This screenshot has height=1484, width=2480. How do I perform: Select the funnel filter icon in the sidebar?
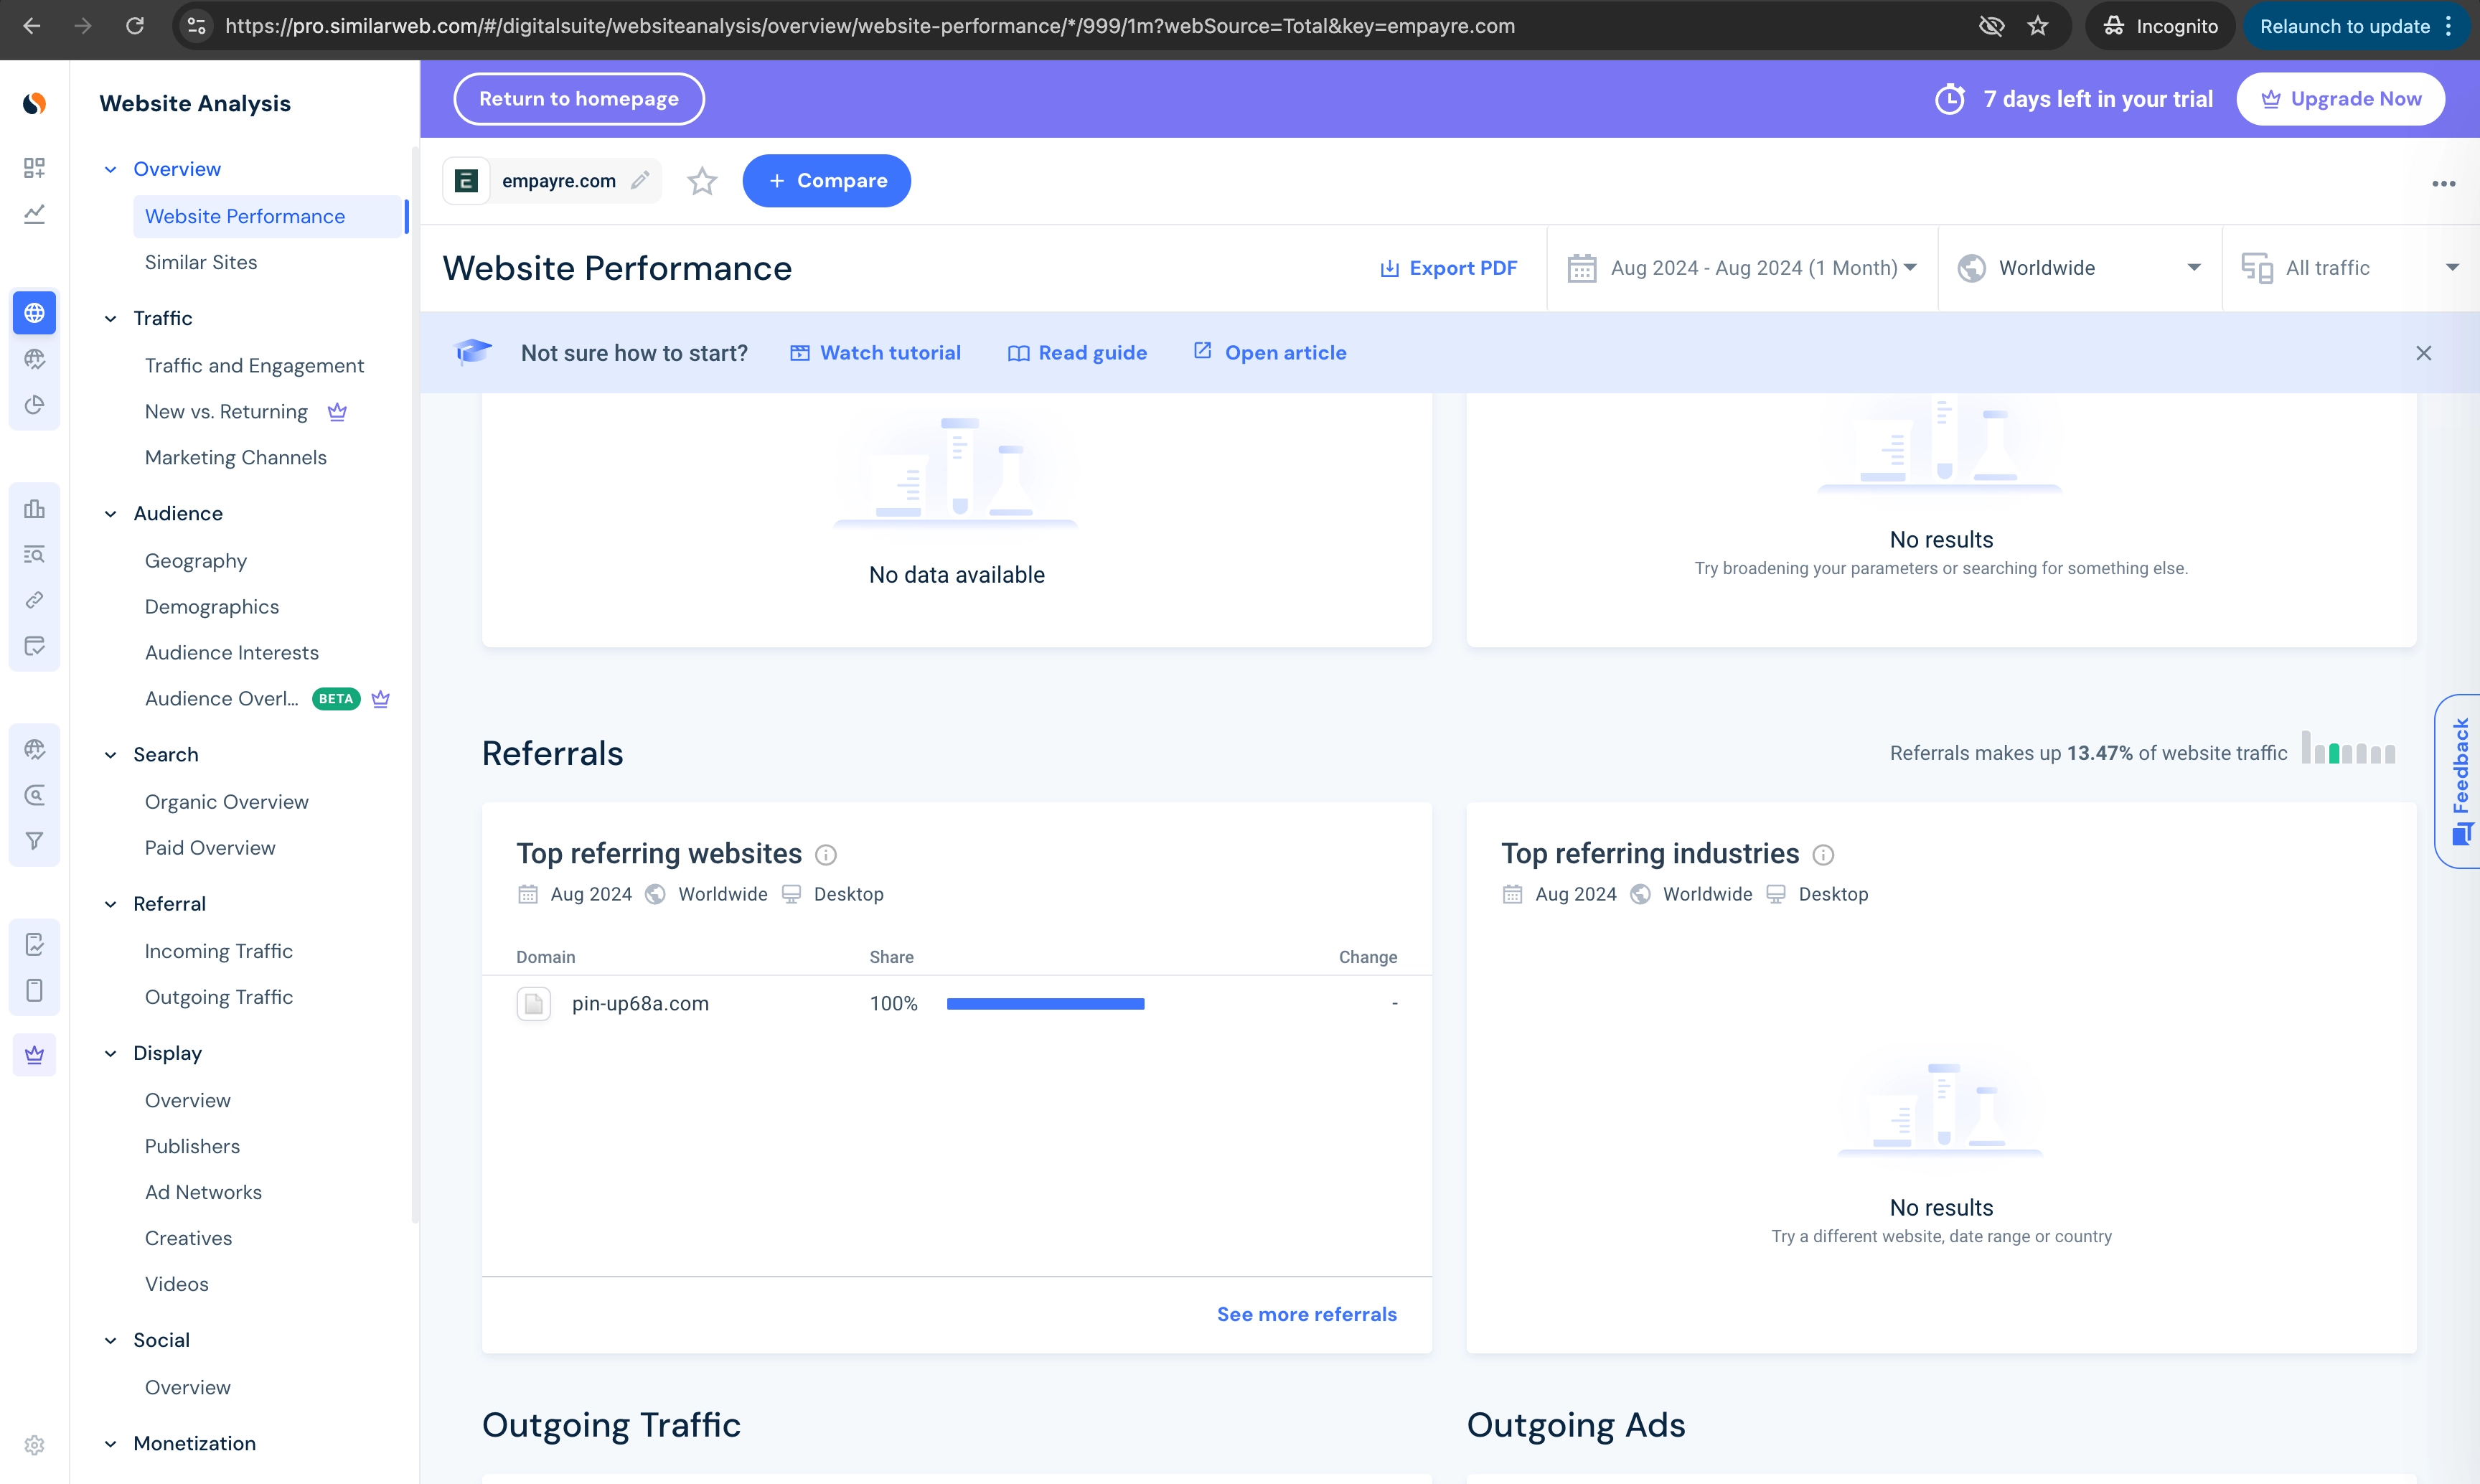(34, 840)
